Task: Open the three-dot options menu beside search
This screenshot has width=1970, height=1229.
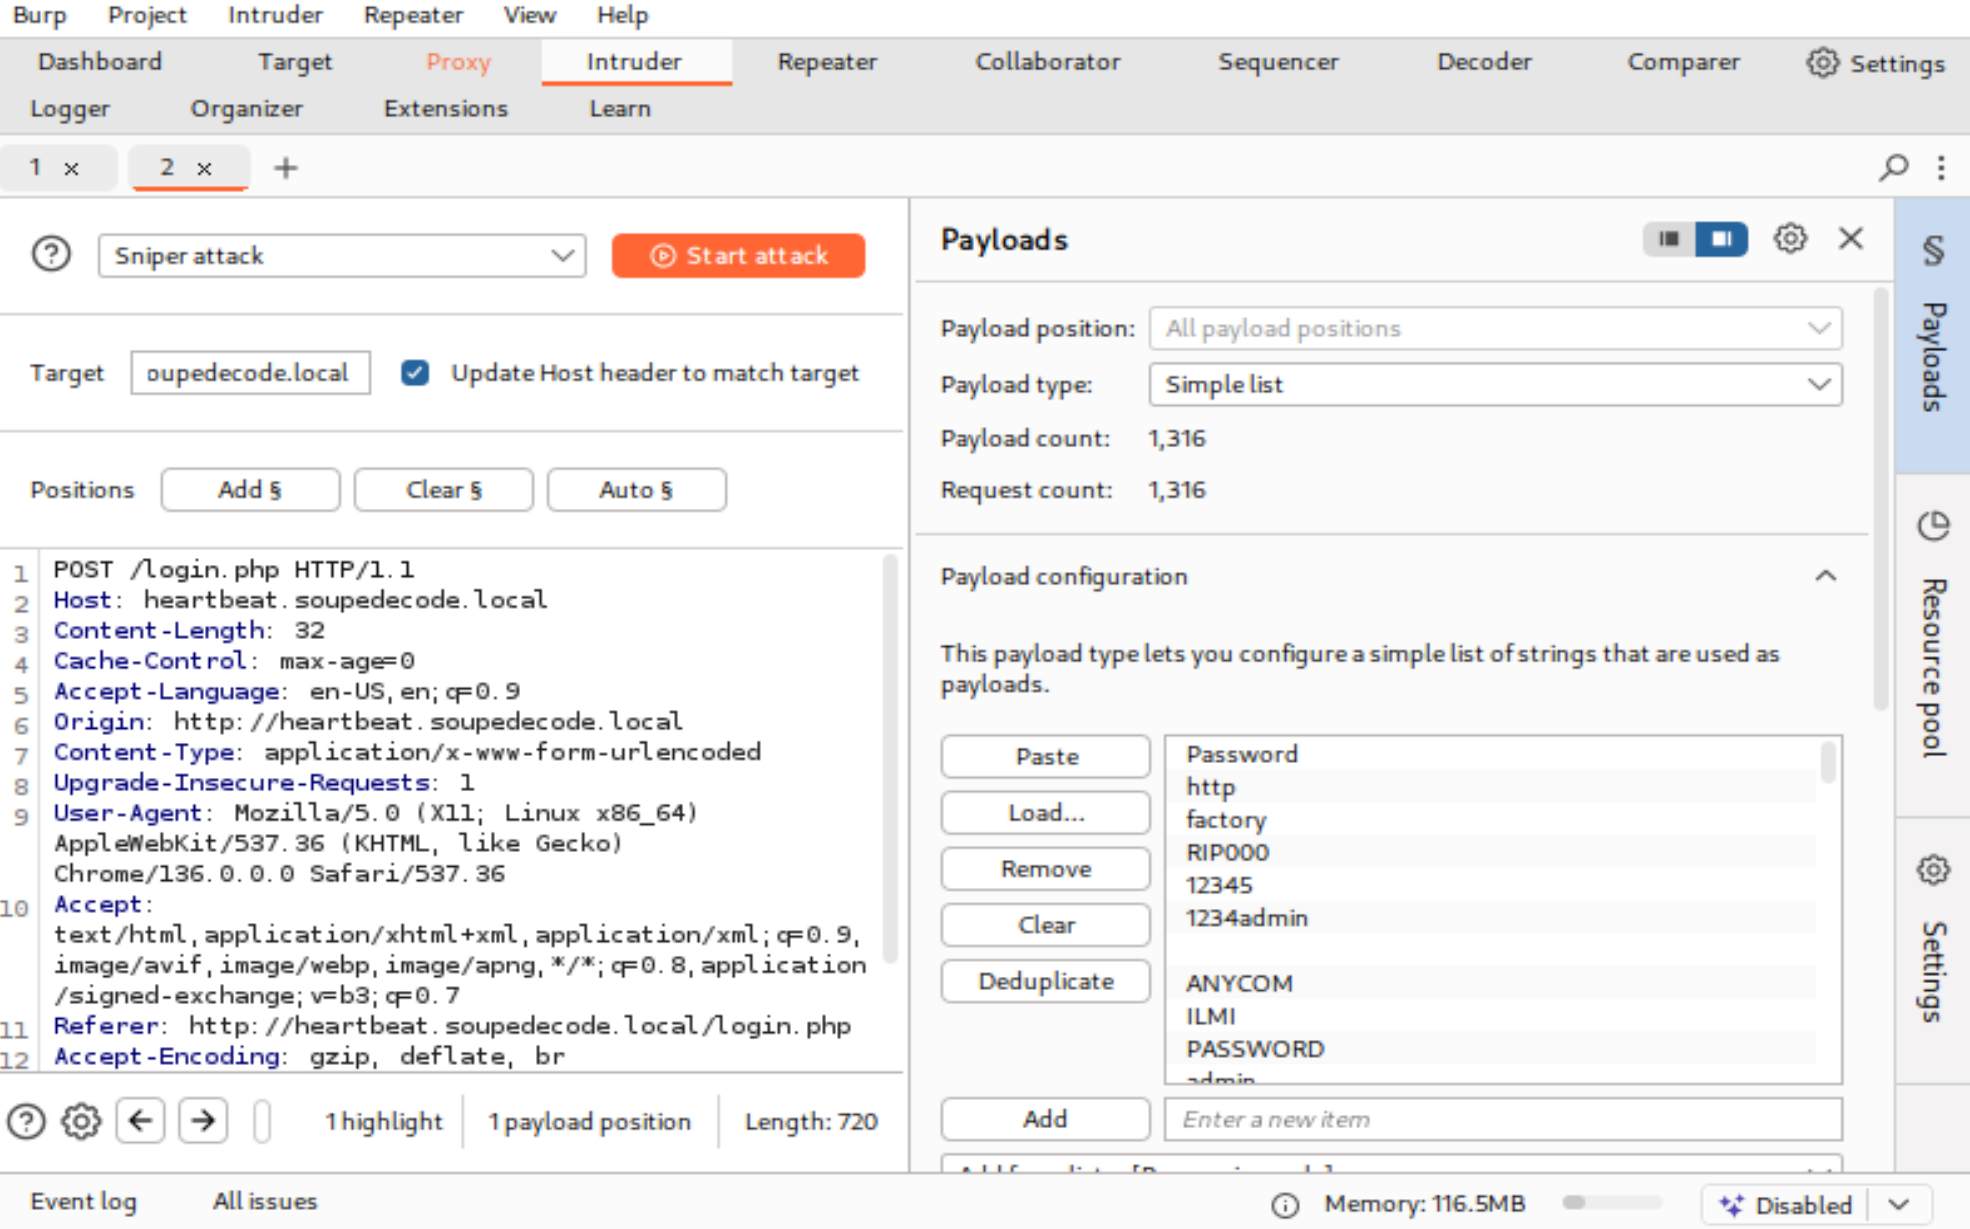Action: (x=1941, y=167)
